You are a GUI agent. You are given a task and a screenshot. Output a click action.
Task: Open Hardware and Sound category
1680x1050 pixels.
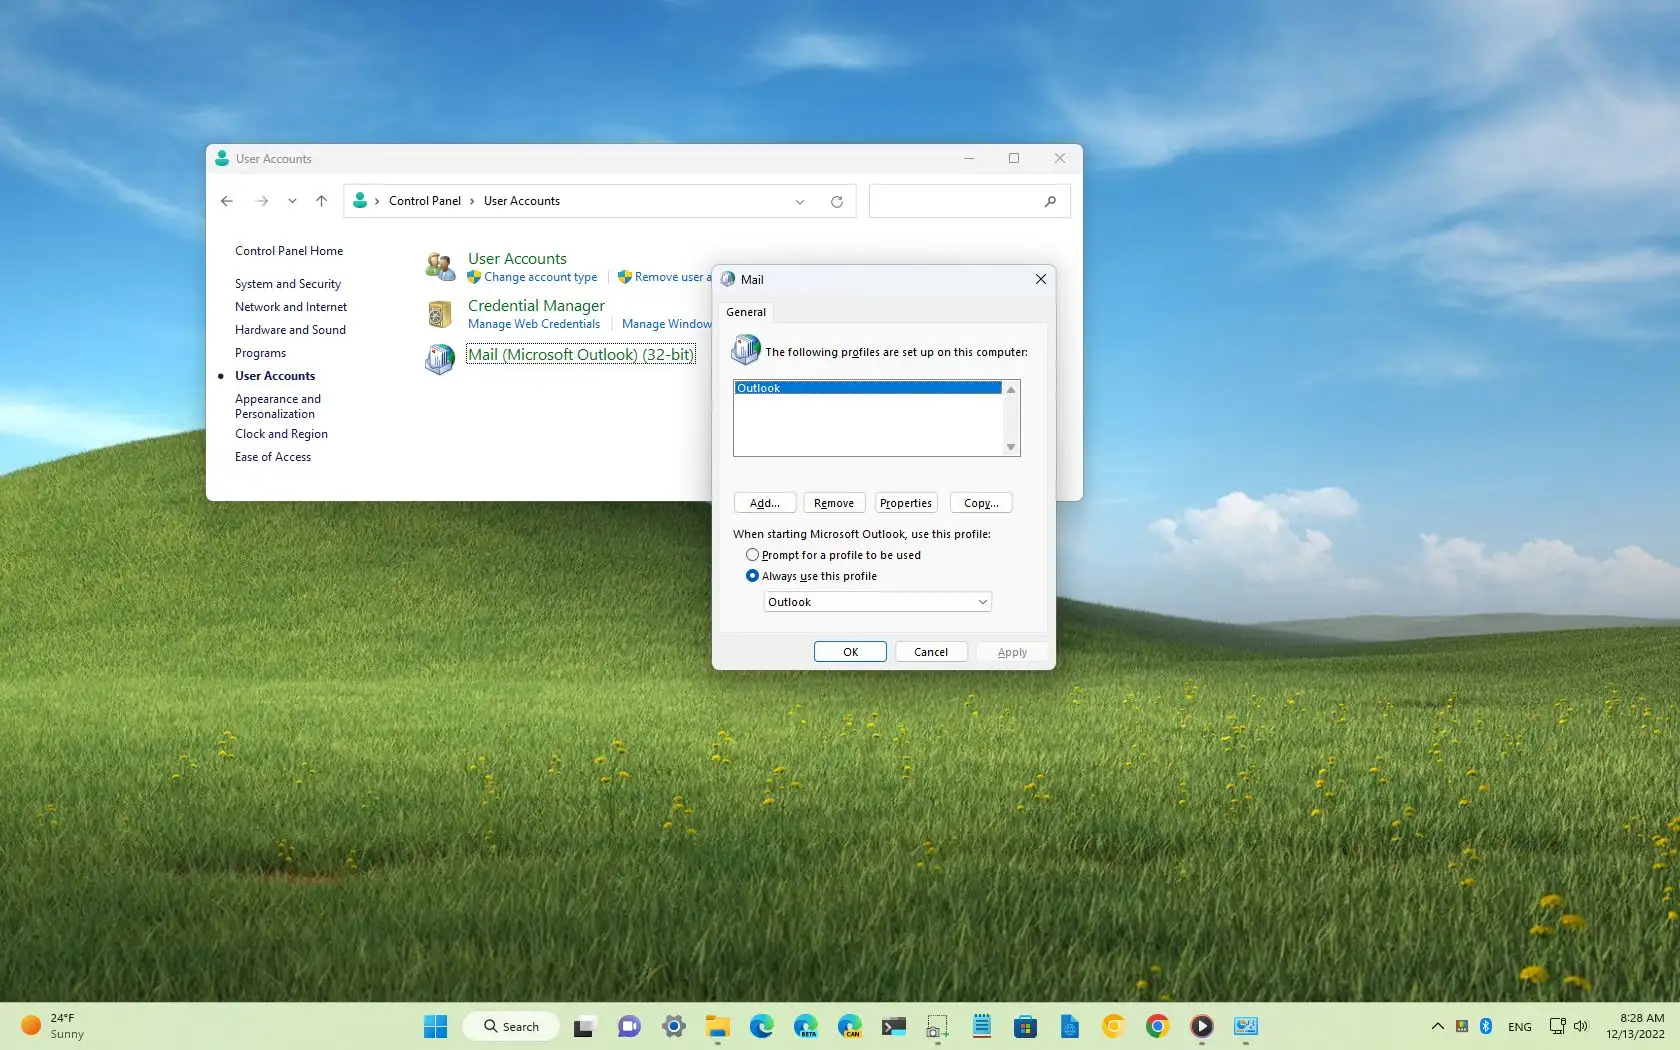[290, 330]
